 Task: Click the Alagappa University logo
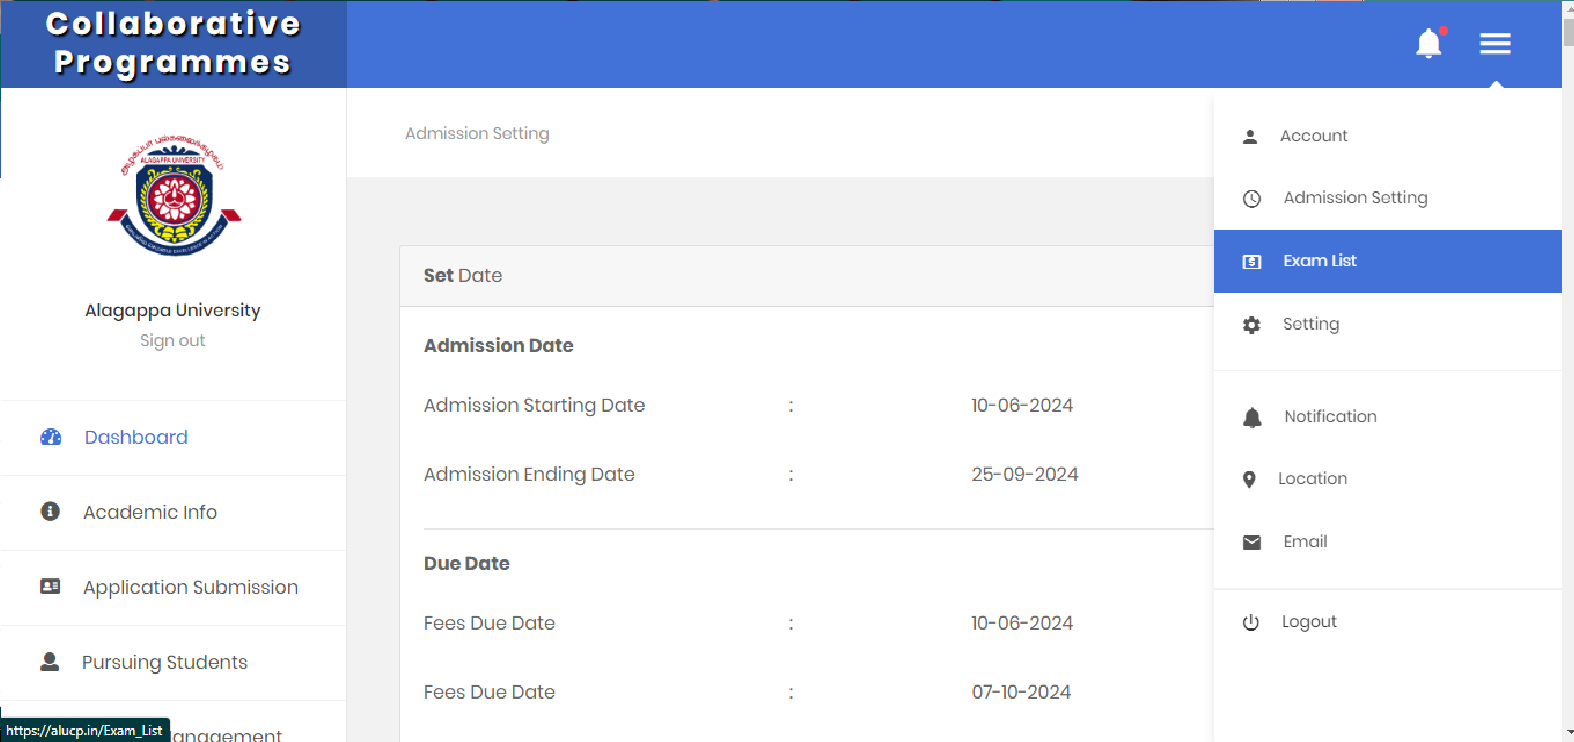(174, 195)
